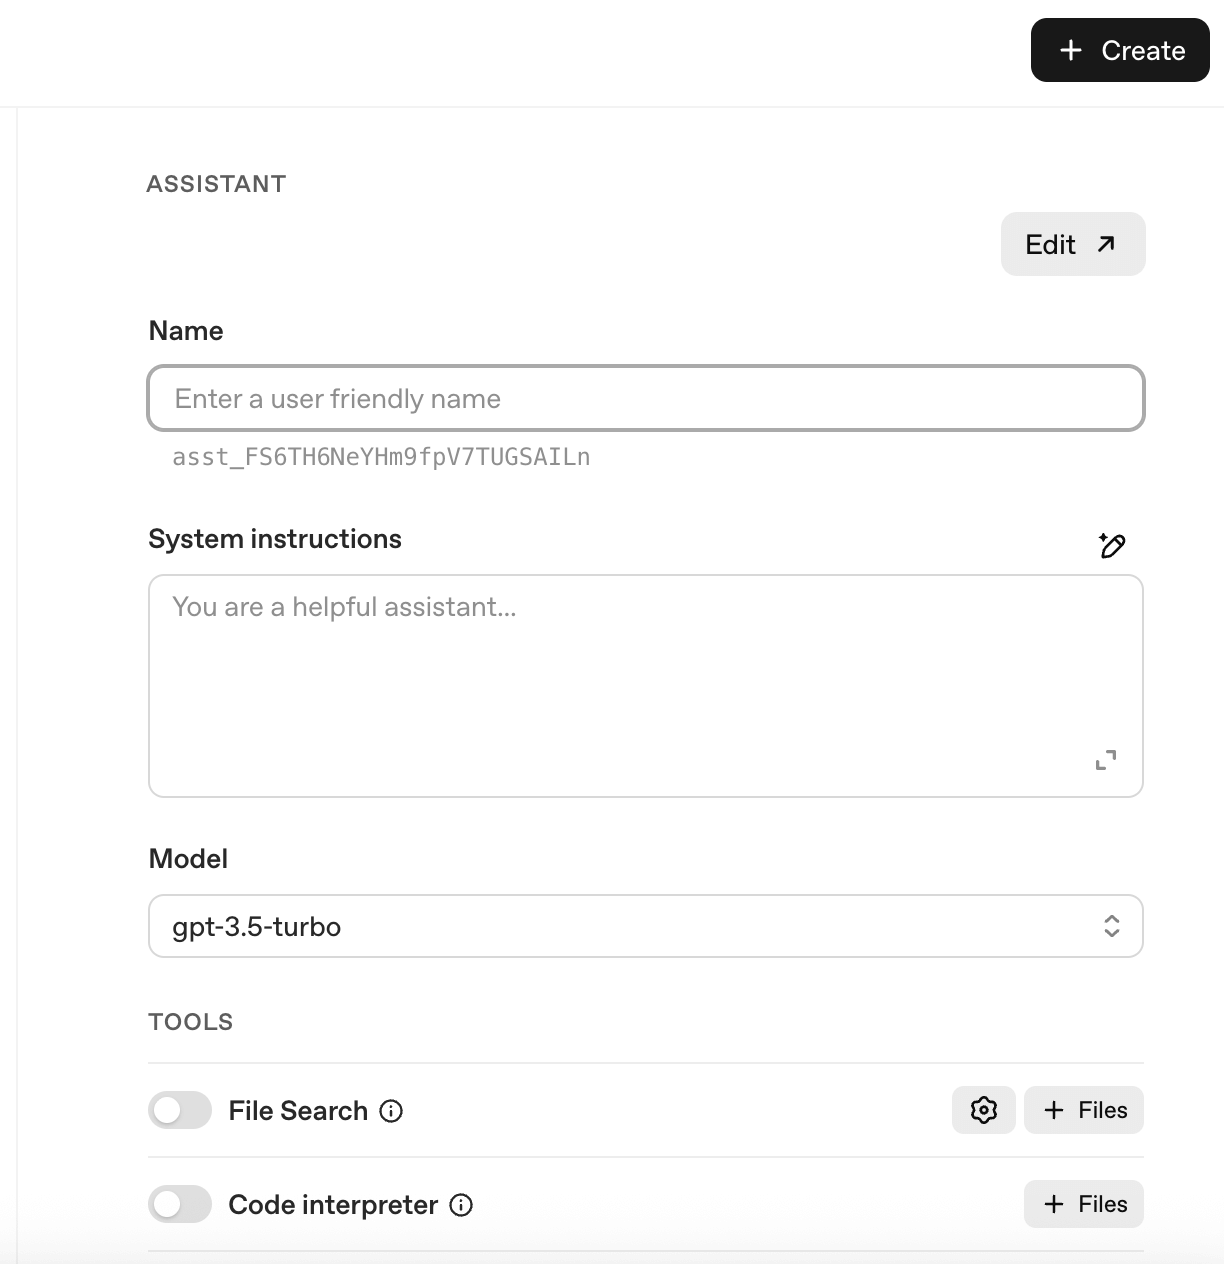Expand the System instructions editor to fullscreen

tap(1105, 760)
